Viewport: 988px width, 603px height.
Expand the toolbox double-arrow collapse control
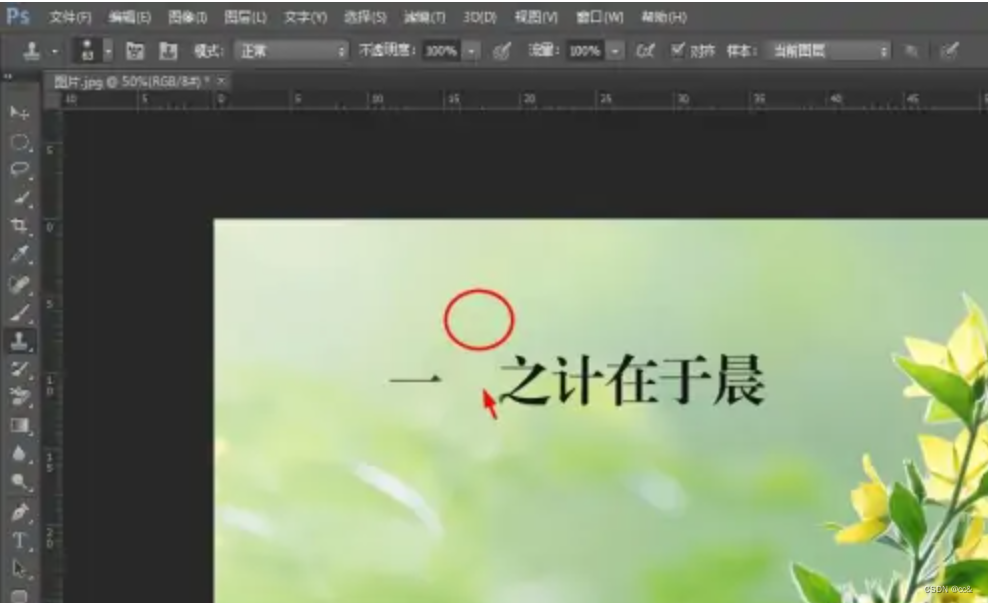(x=8, y=77)
